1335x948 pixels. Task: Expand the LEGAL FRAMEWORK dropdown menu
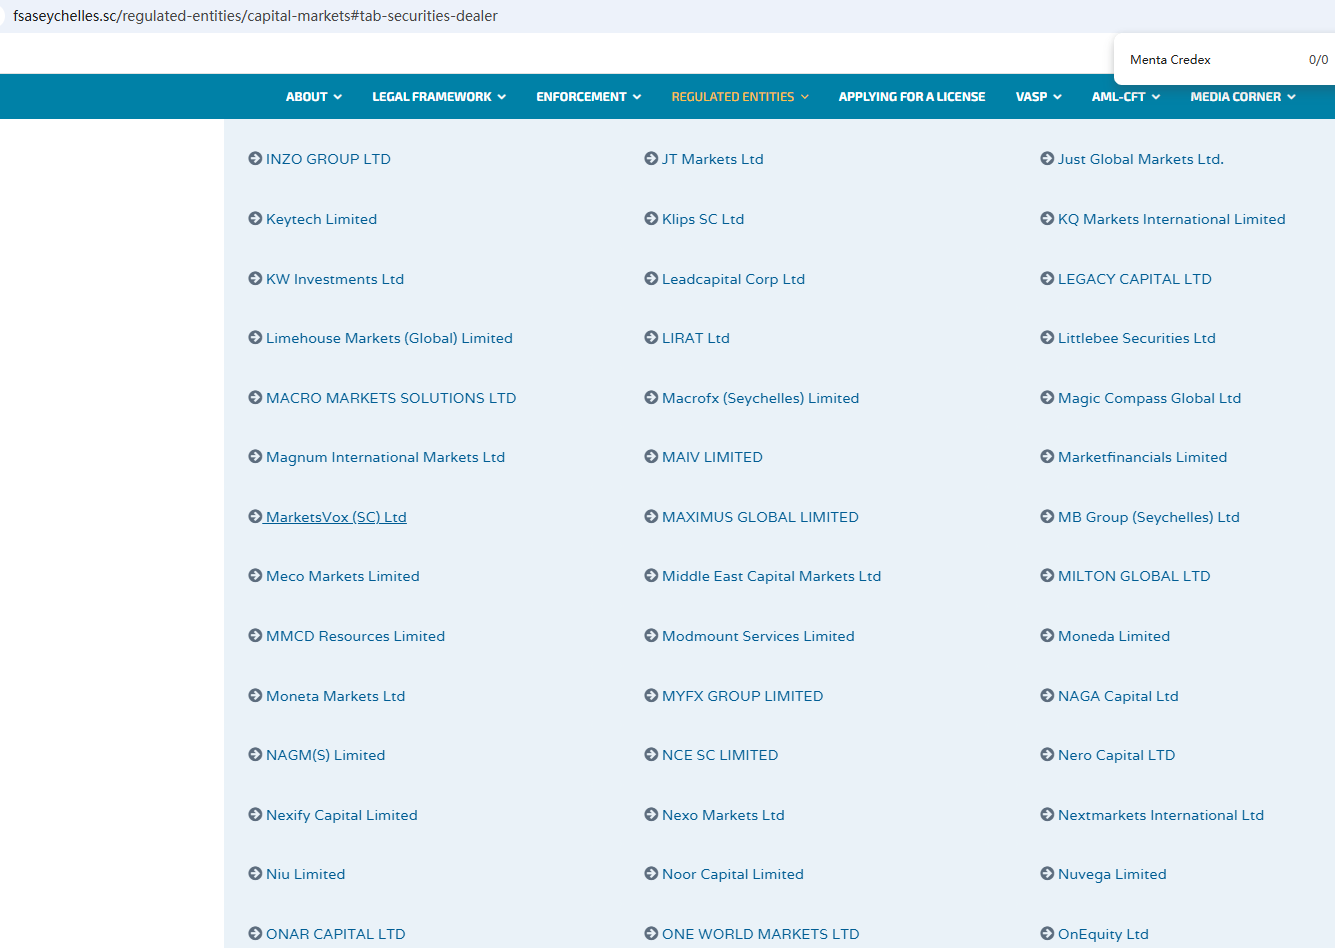pos(439,97)
